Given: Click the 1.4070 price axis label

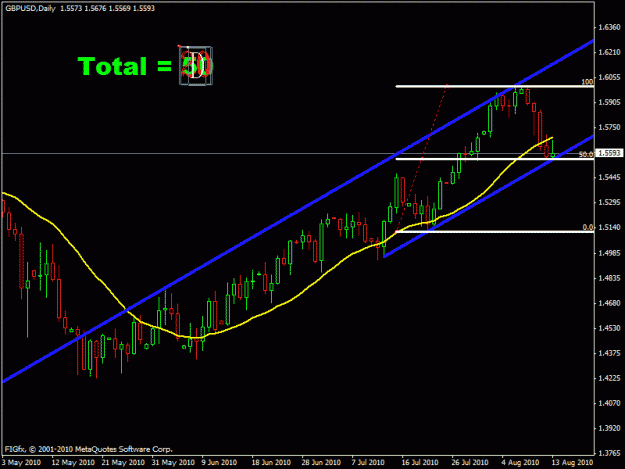Looking at the screenshot, I should click(x=610, y=403).
